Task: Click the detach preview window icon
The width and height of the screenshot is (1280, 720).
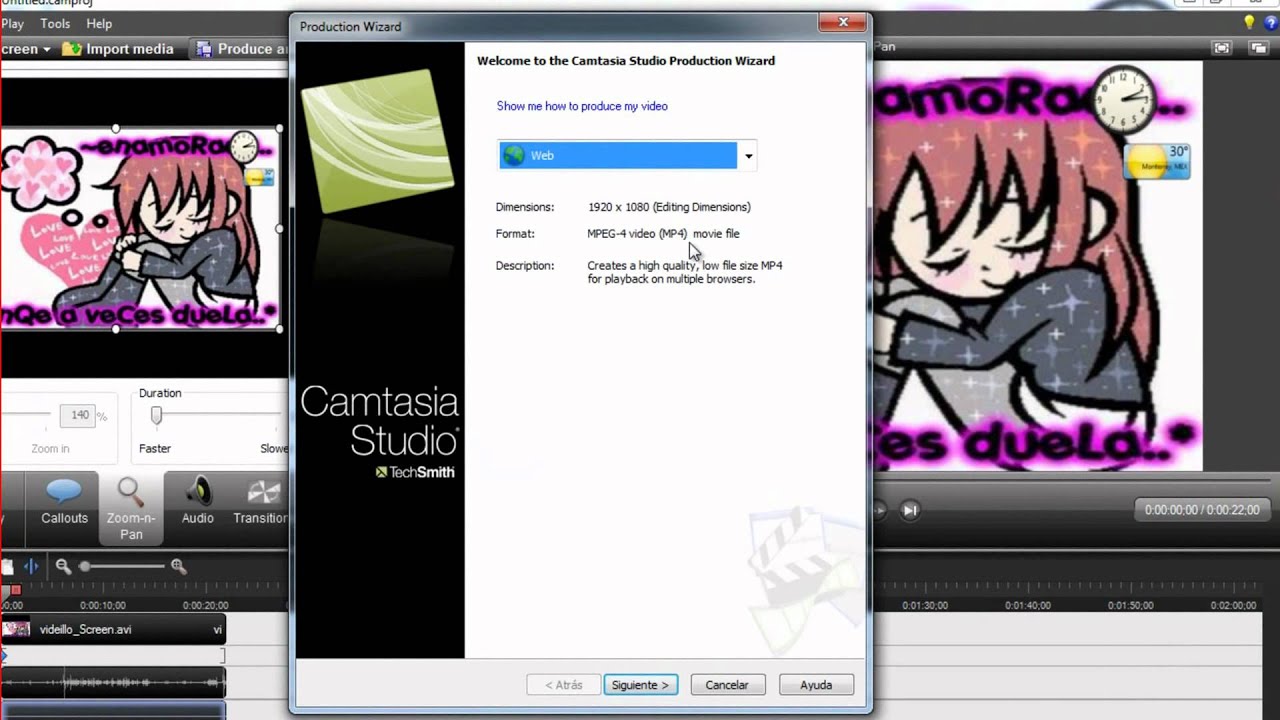Action: [x=1258, y=47]
